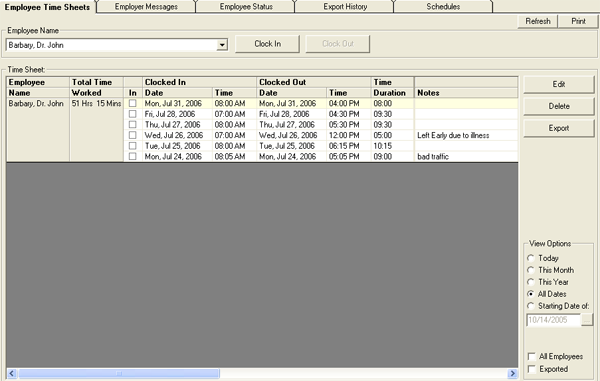Click the Refresh button
The image size is (600, 381).
[x=538, y=21]
